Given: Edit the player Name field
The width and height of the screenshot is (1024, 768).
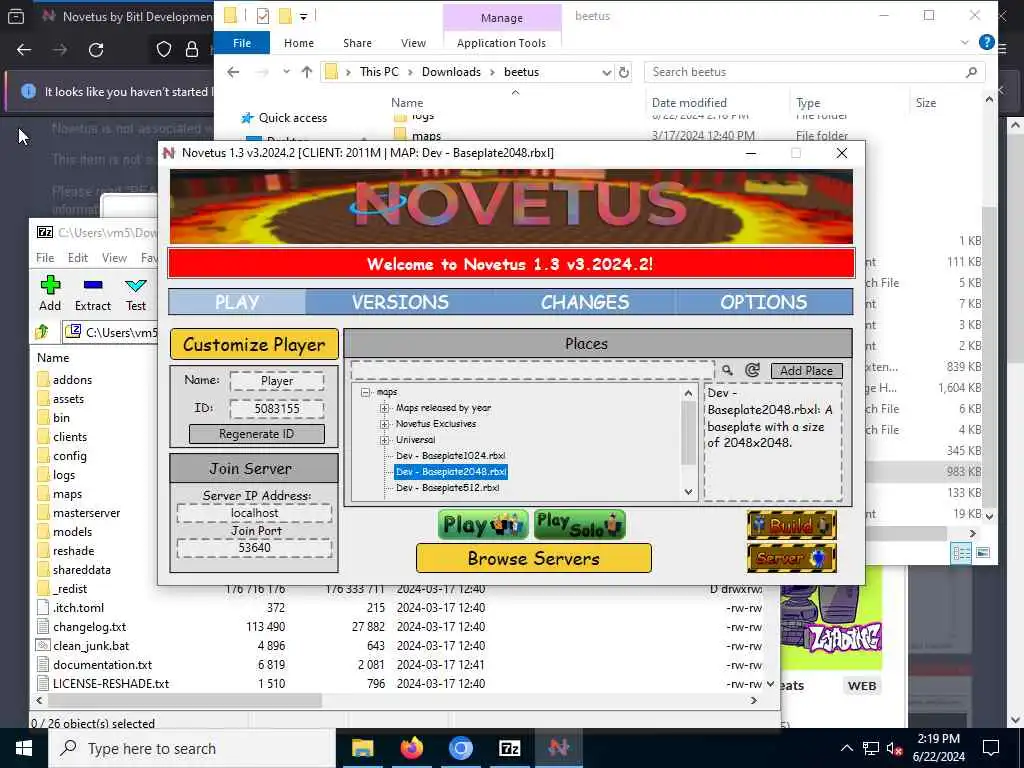Looking at the screenshot, I should point(277,381).
